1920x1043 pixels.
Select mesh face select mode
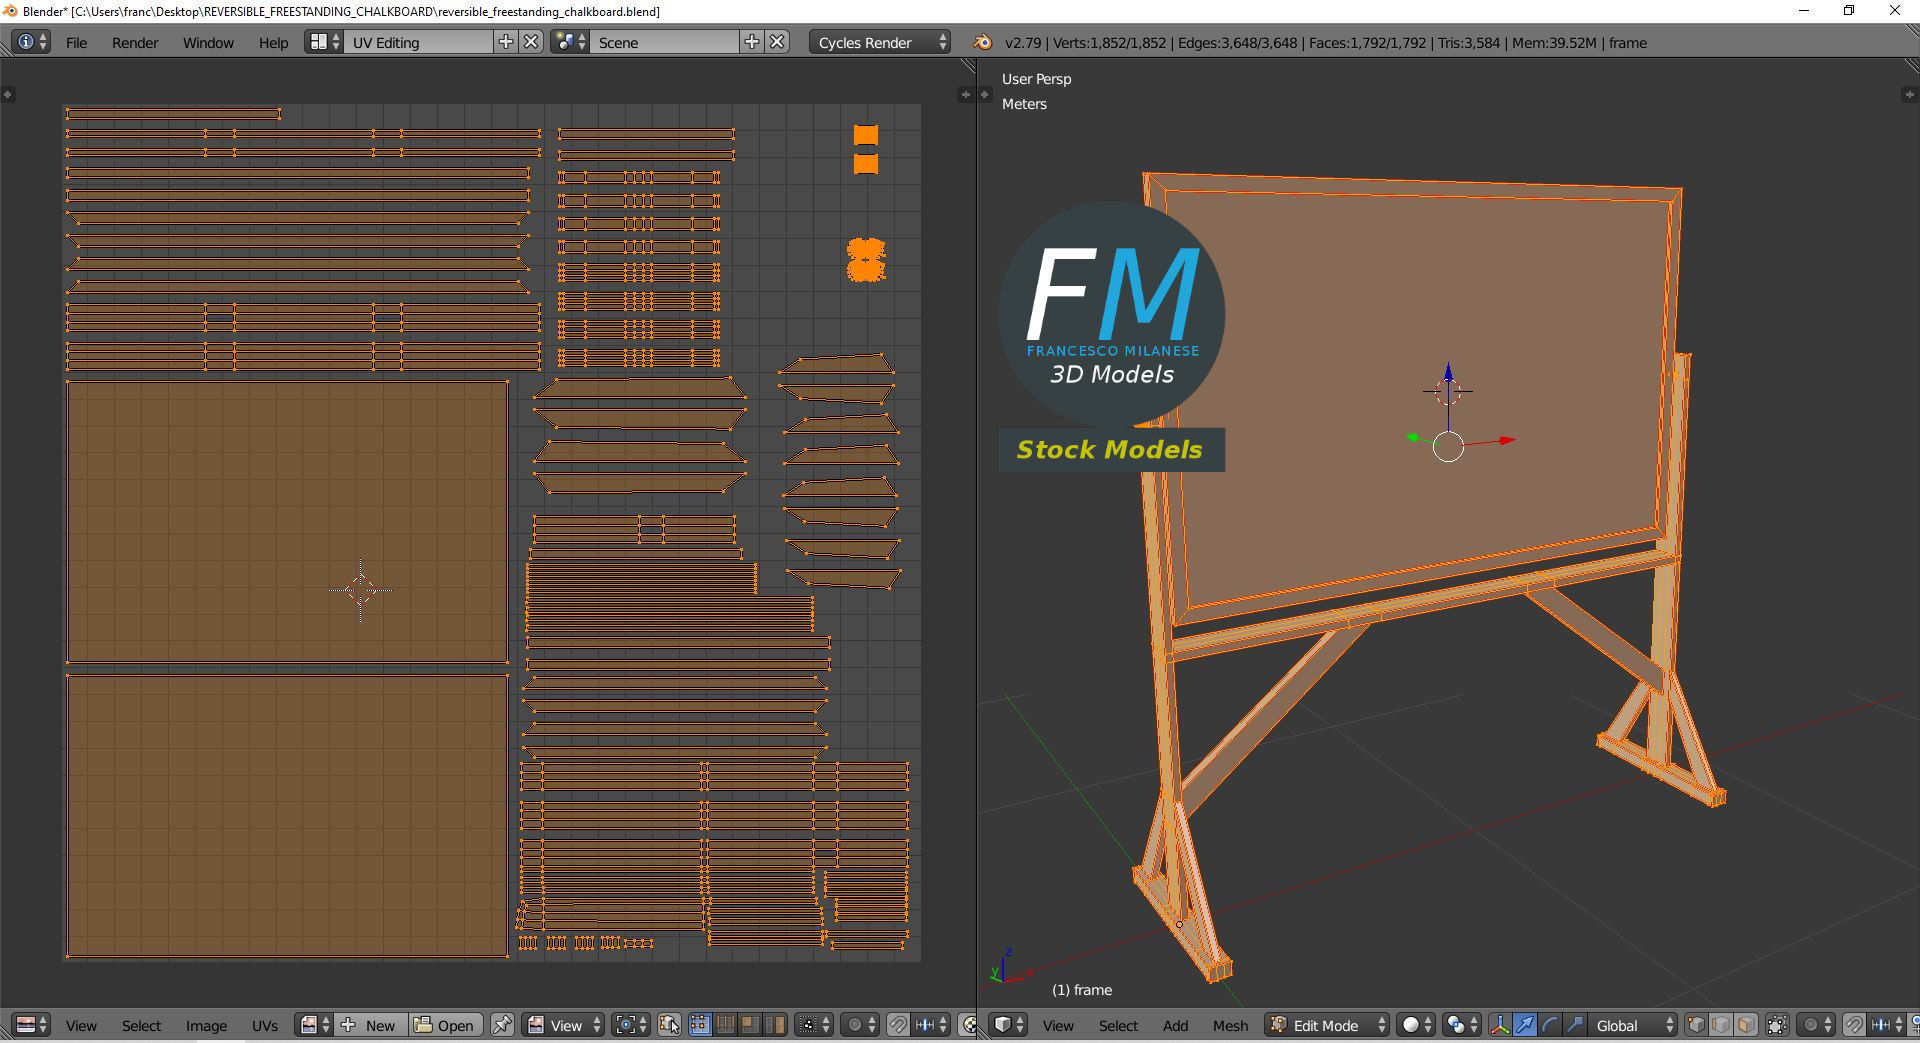[1746, 1025]
